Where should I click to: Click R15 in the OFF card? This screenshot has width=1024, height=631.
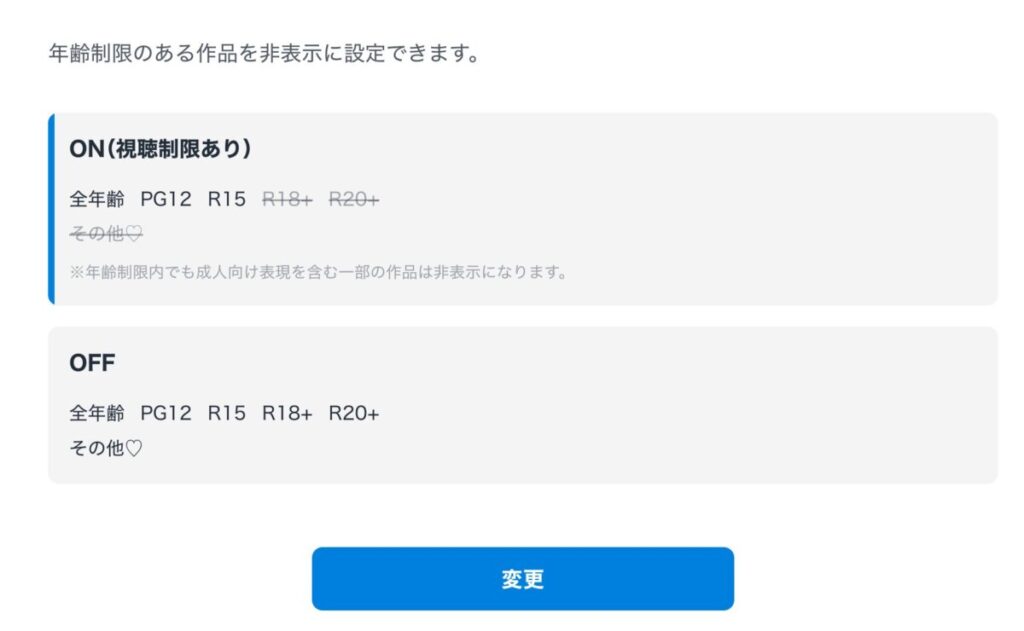click(226, 413)
